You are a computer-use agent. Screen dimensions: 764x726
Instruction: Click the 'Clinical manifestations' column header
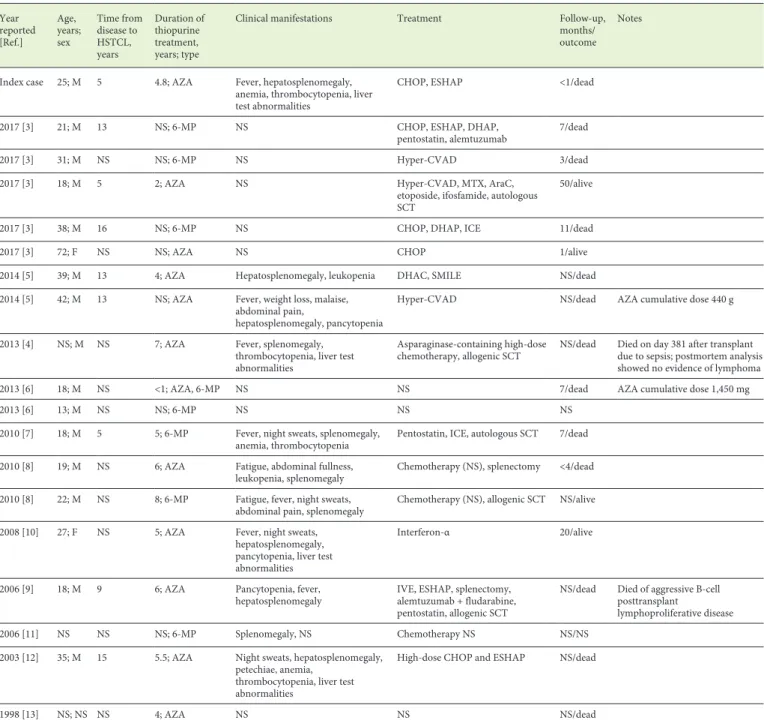pos(284,19)
